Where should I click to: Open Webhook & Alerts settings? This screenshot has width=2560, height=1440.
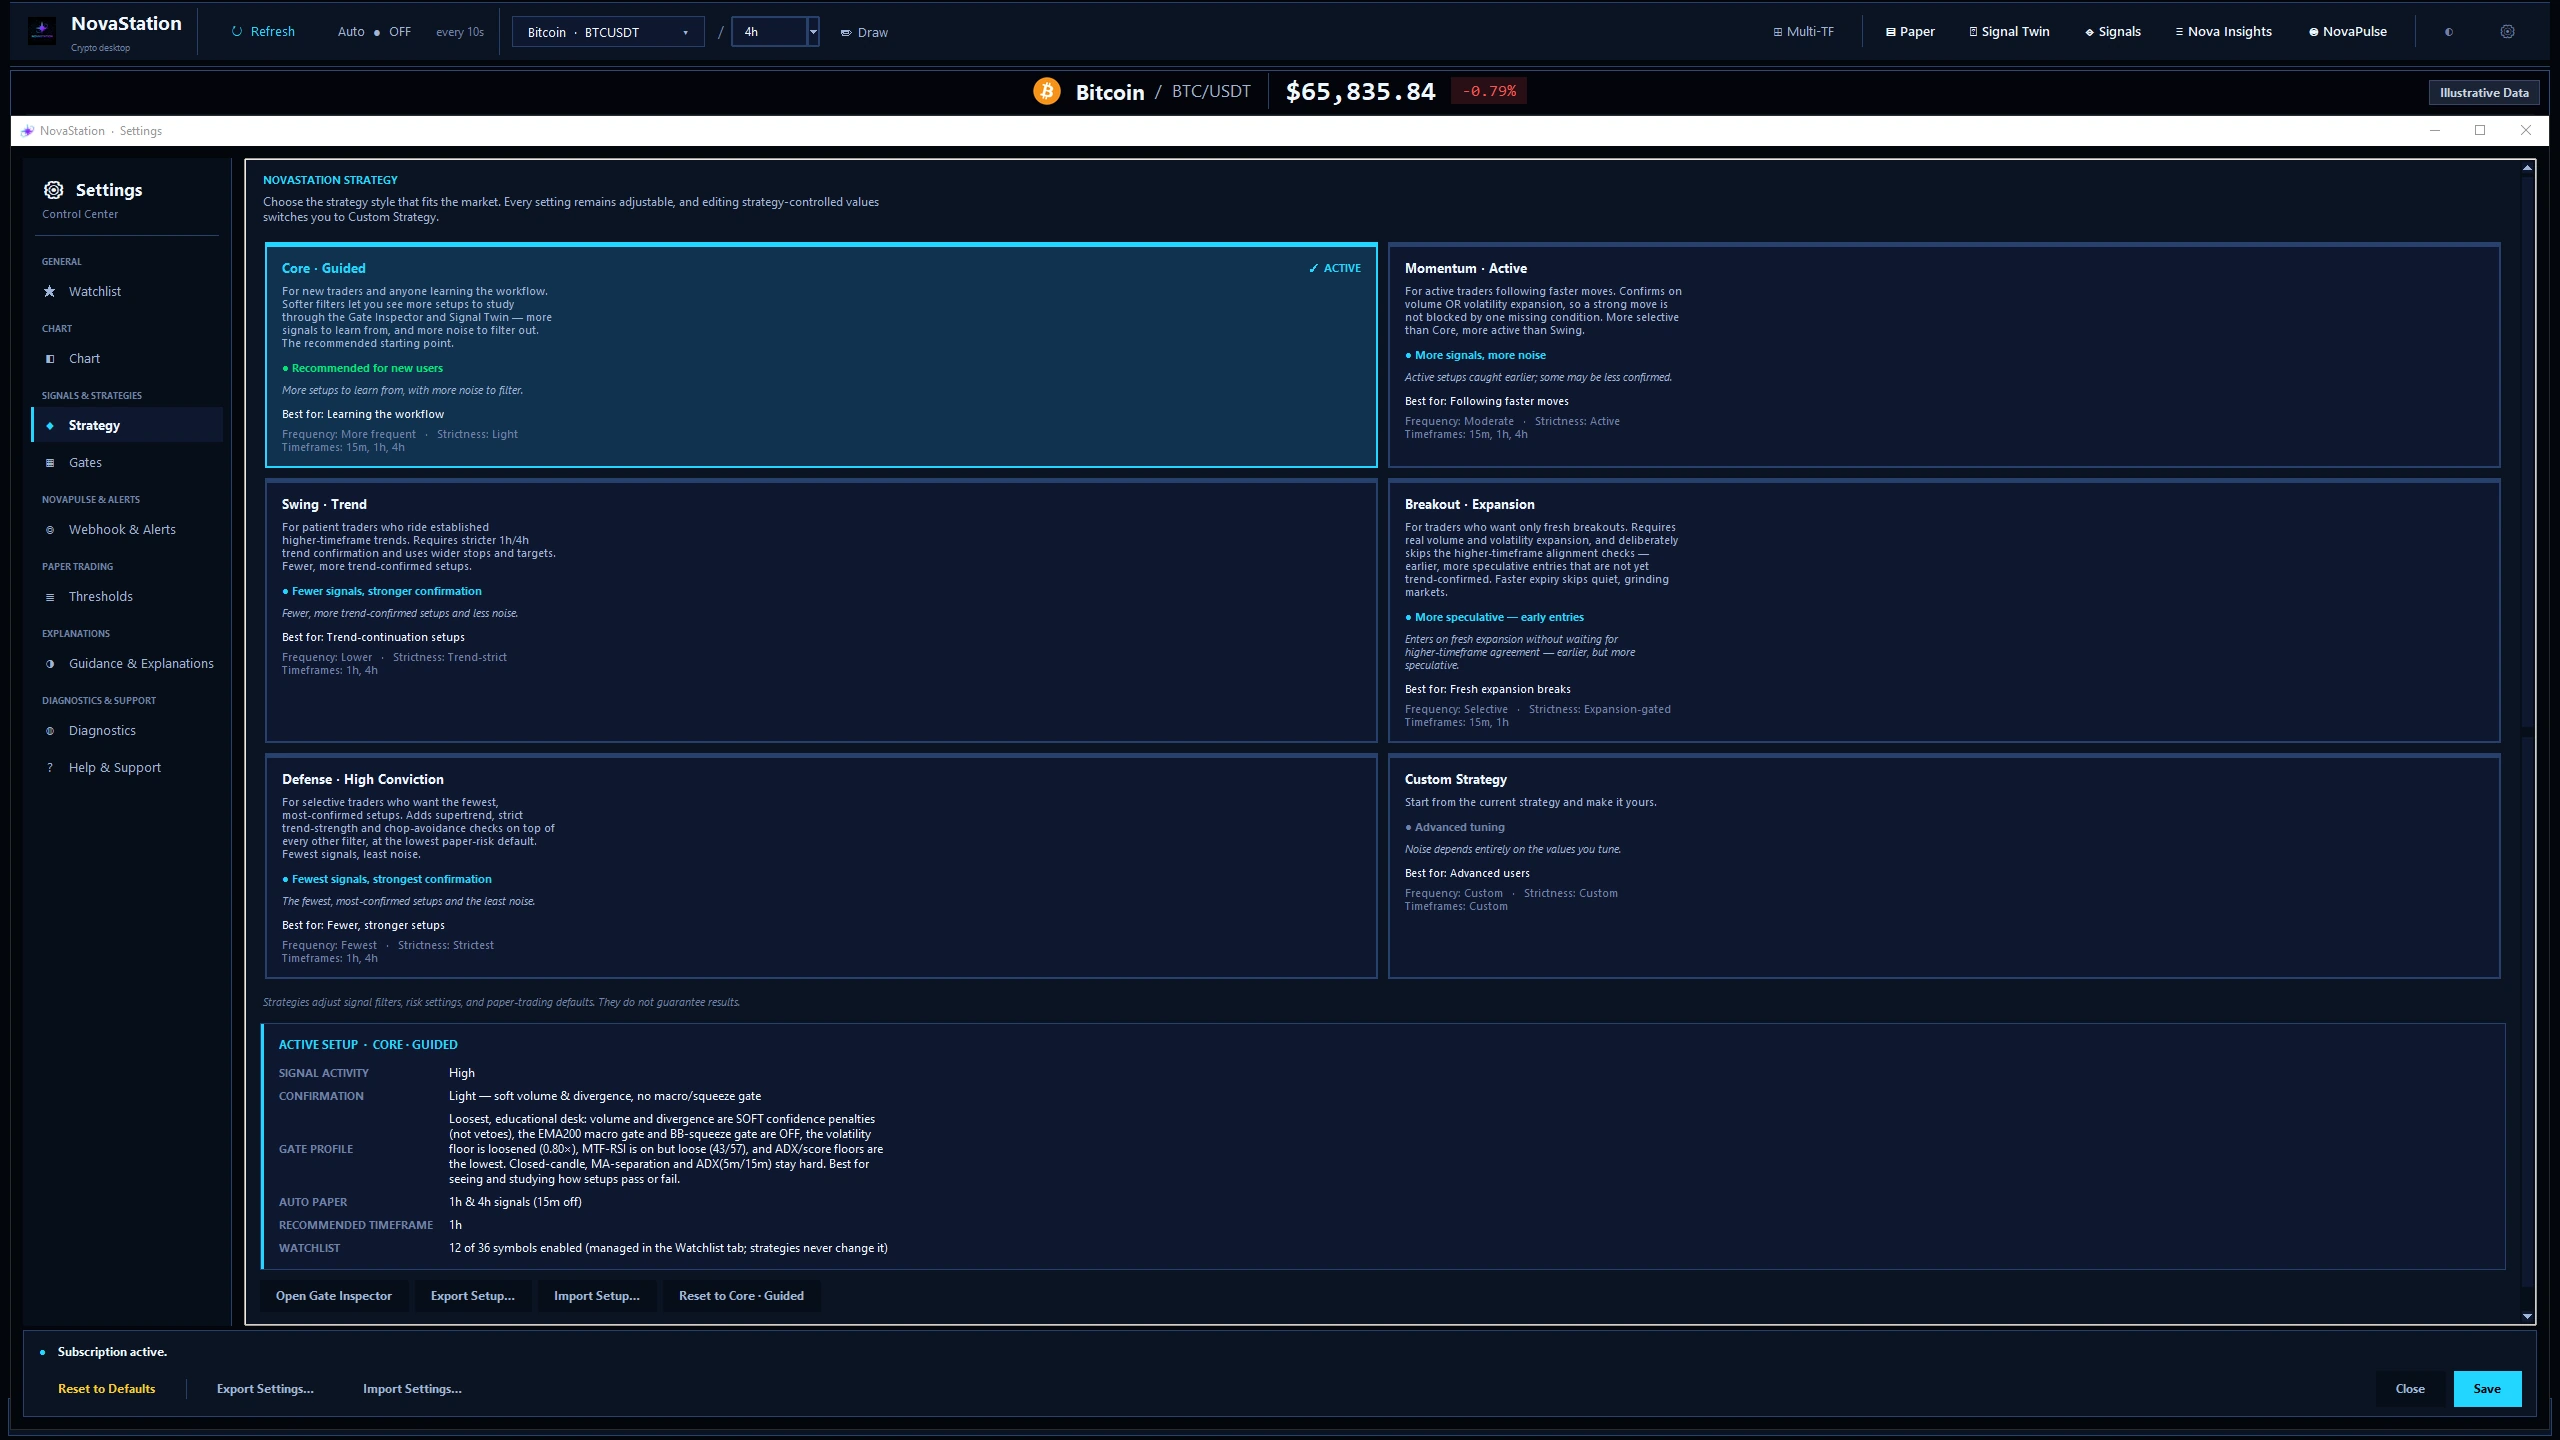[127, 529]
